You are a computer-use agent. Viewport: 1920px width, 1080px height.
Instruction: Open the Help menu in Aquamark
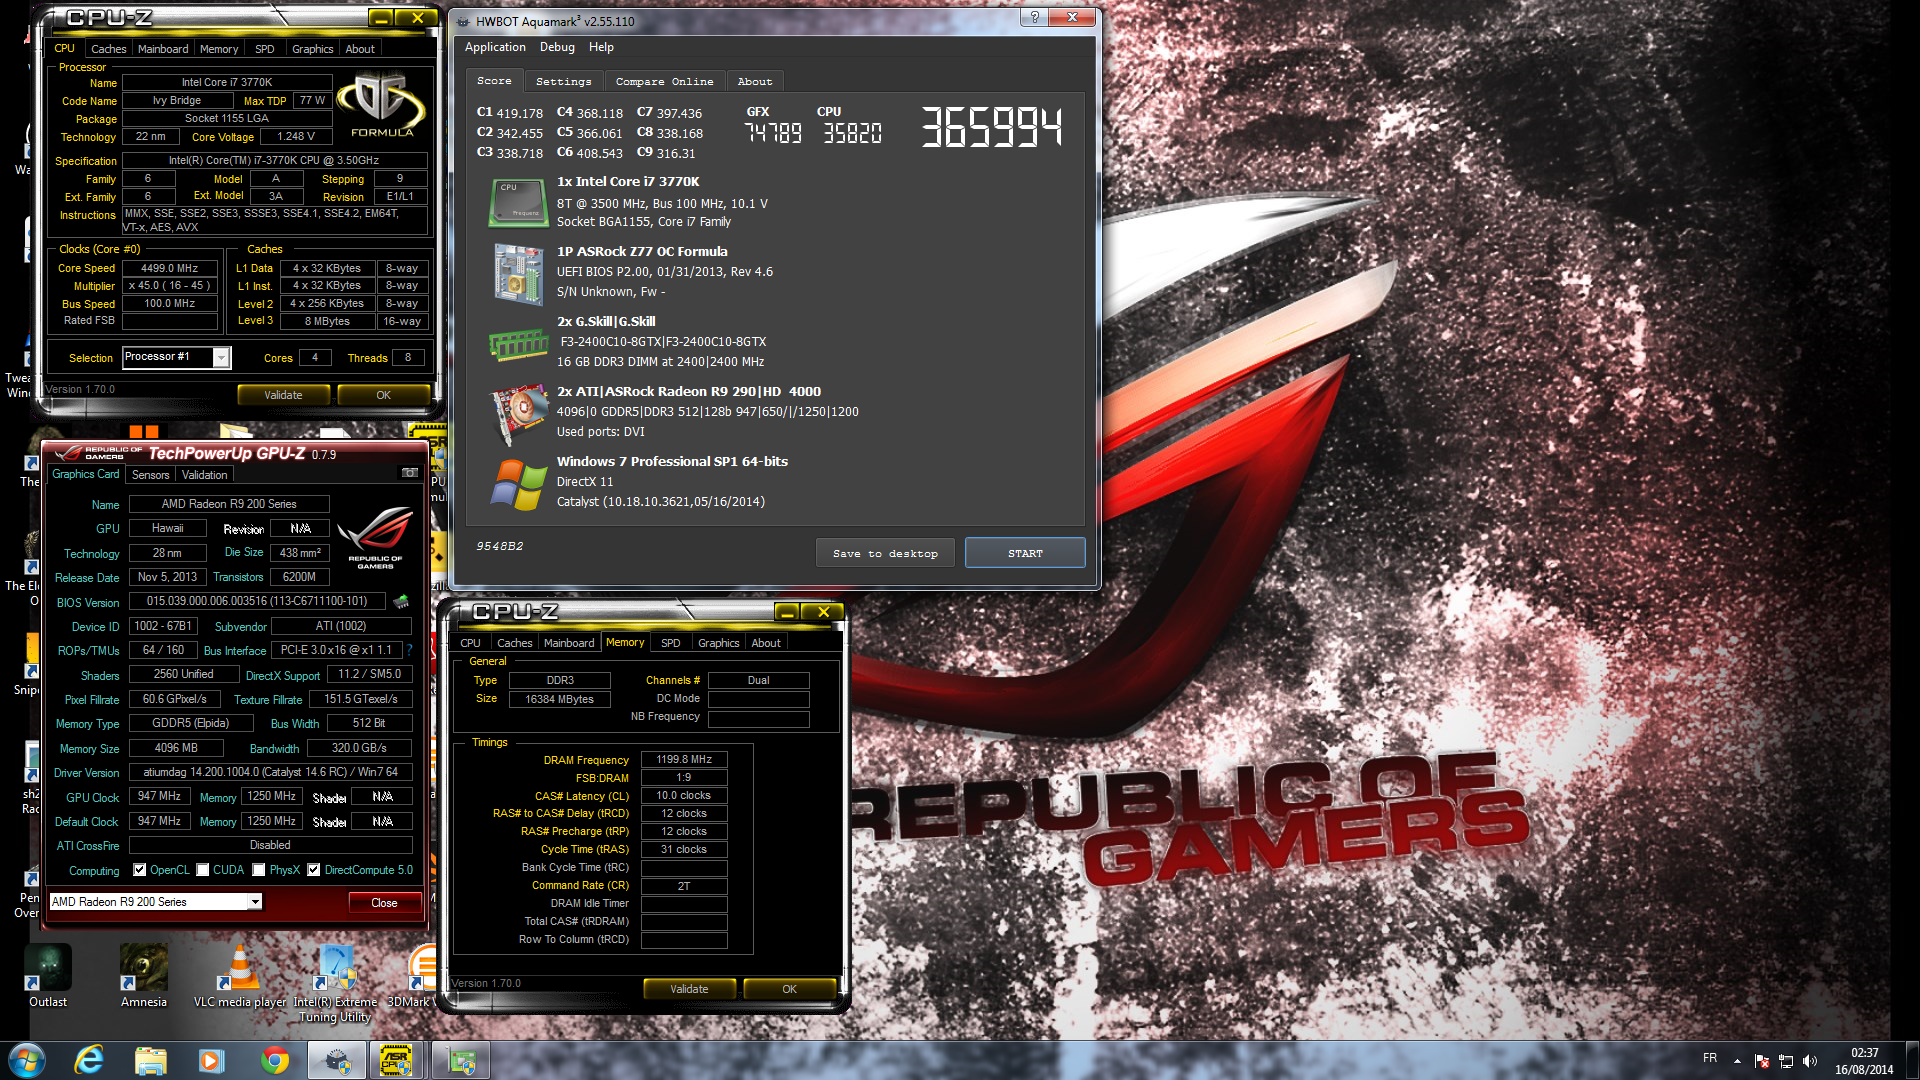coord(601,47)
